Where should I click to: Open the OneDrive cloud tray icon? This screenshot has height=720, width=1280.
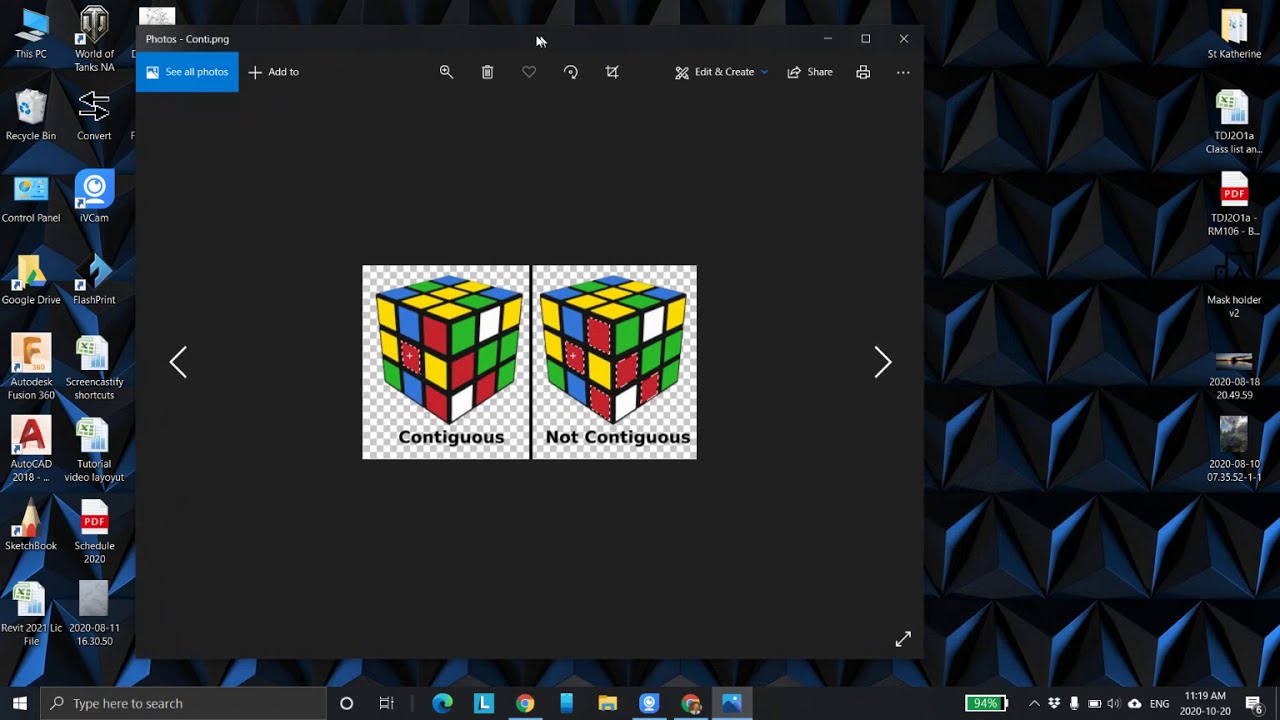[x=1134, y=703]
